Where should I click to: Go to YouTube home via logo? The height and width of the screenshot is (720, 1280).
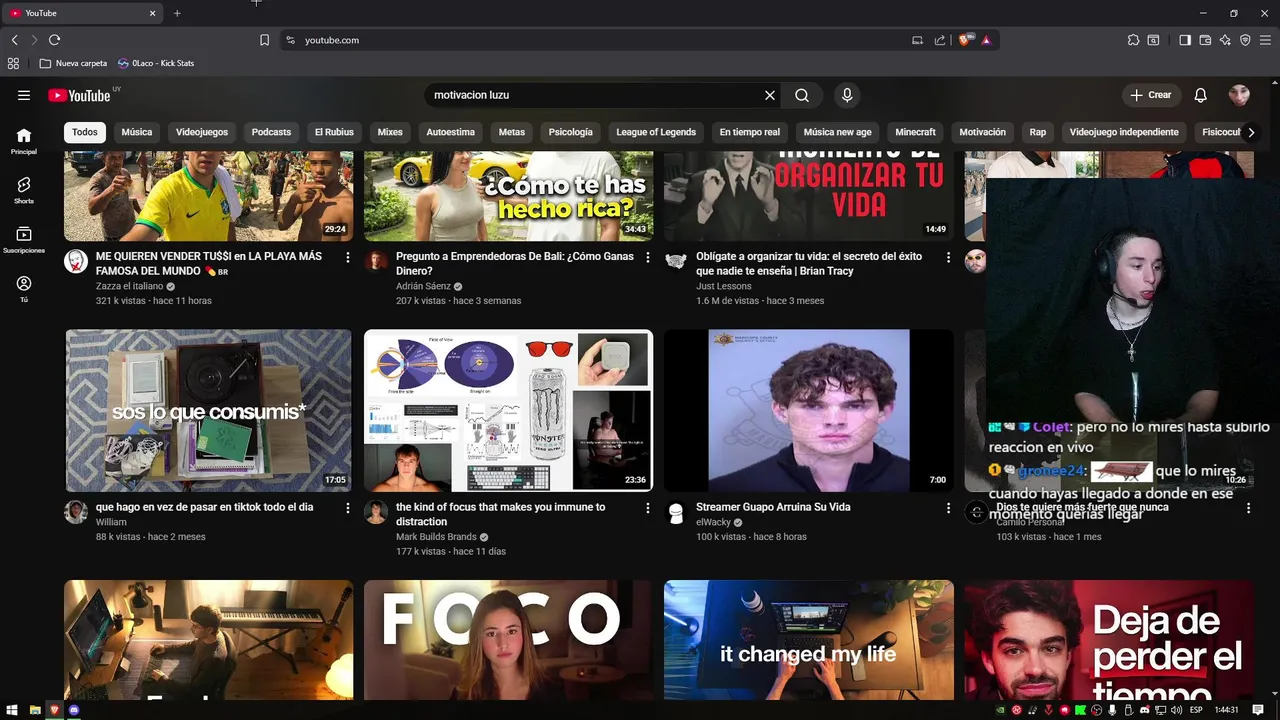click(x=79, y=95)
